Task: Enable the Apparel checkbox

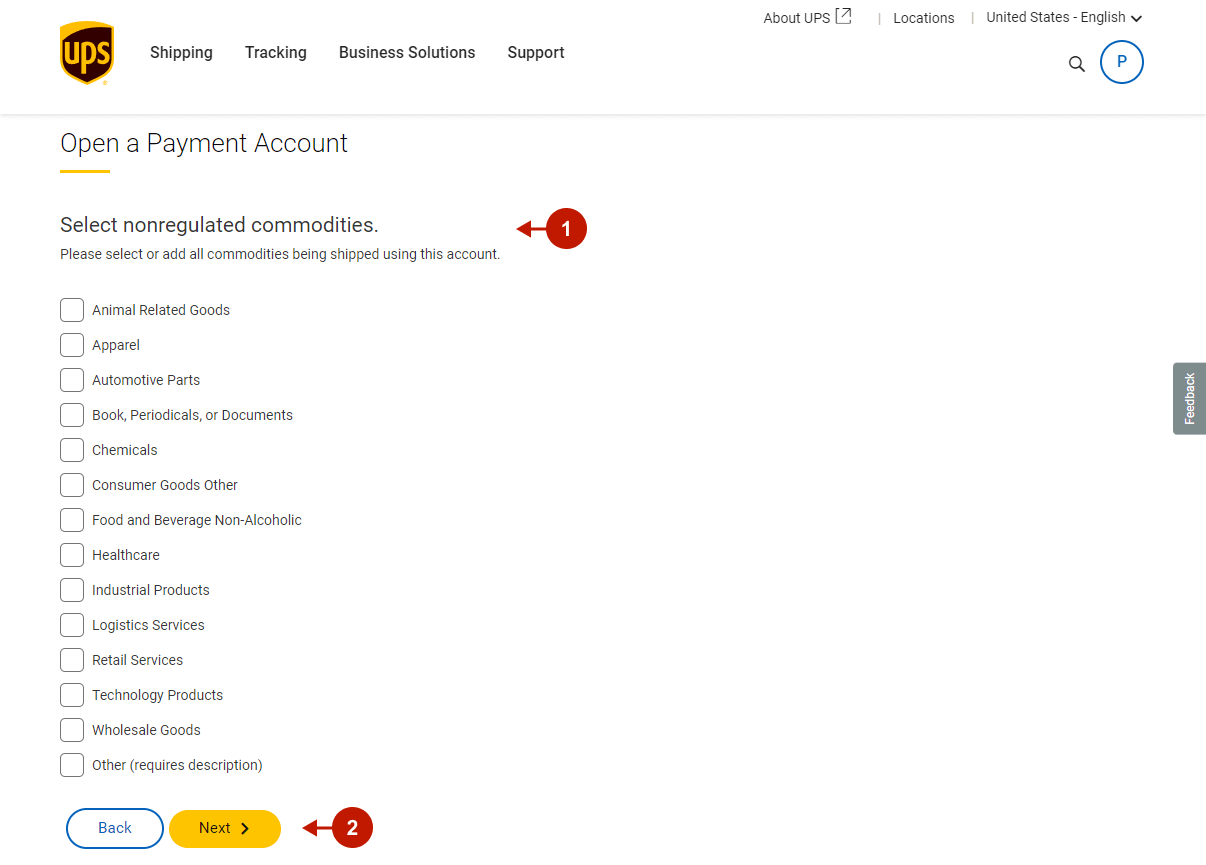Action: [x=72, y=345]
